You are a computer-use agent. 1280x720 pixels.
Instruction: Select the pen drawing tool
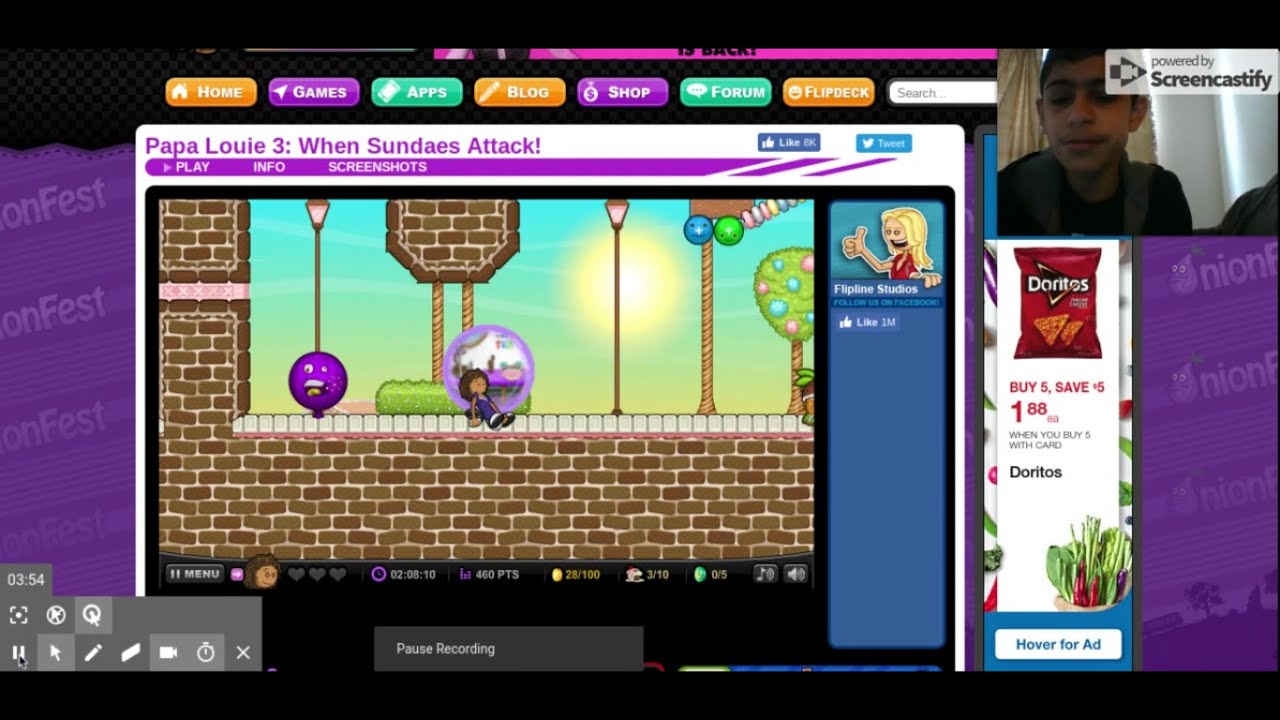(x=93, y=653)
